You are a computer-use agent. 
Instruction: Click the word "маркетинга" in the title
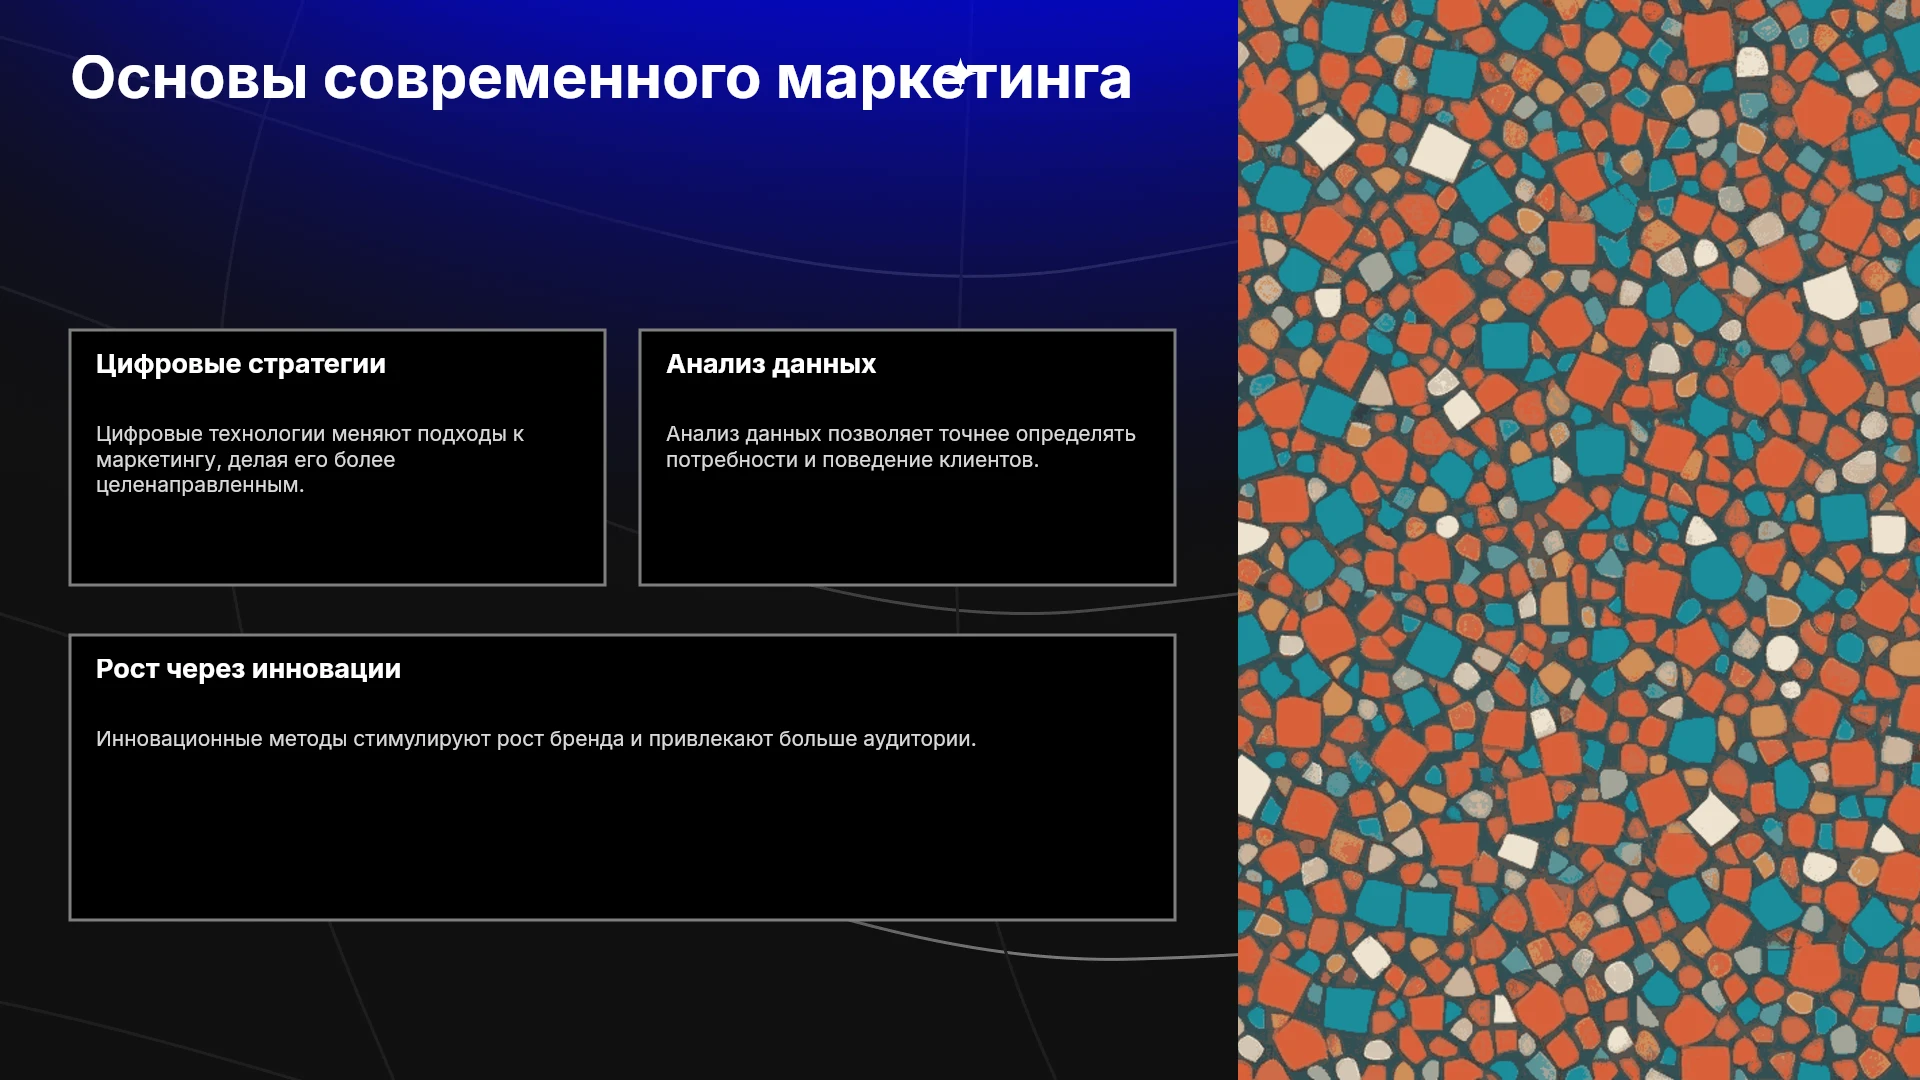tap(954, 80)
